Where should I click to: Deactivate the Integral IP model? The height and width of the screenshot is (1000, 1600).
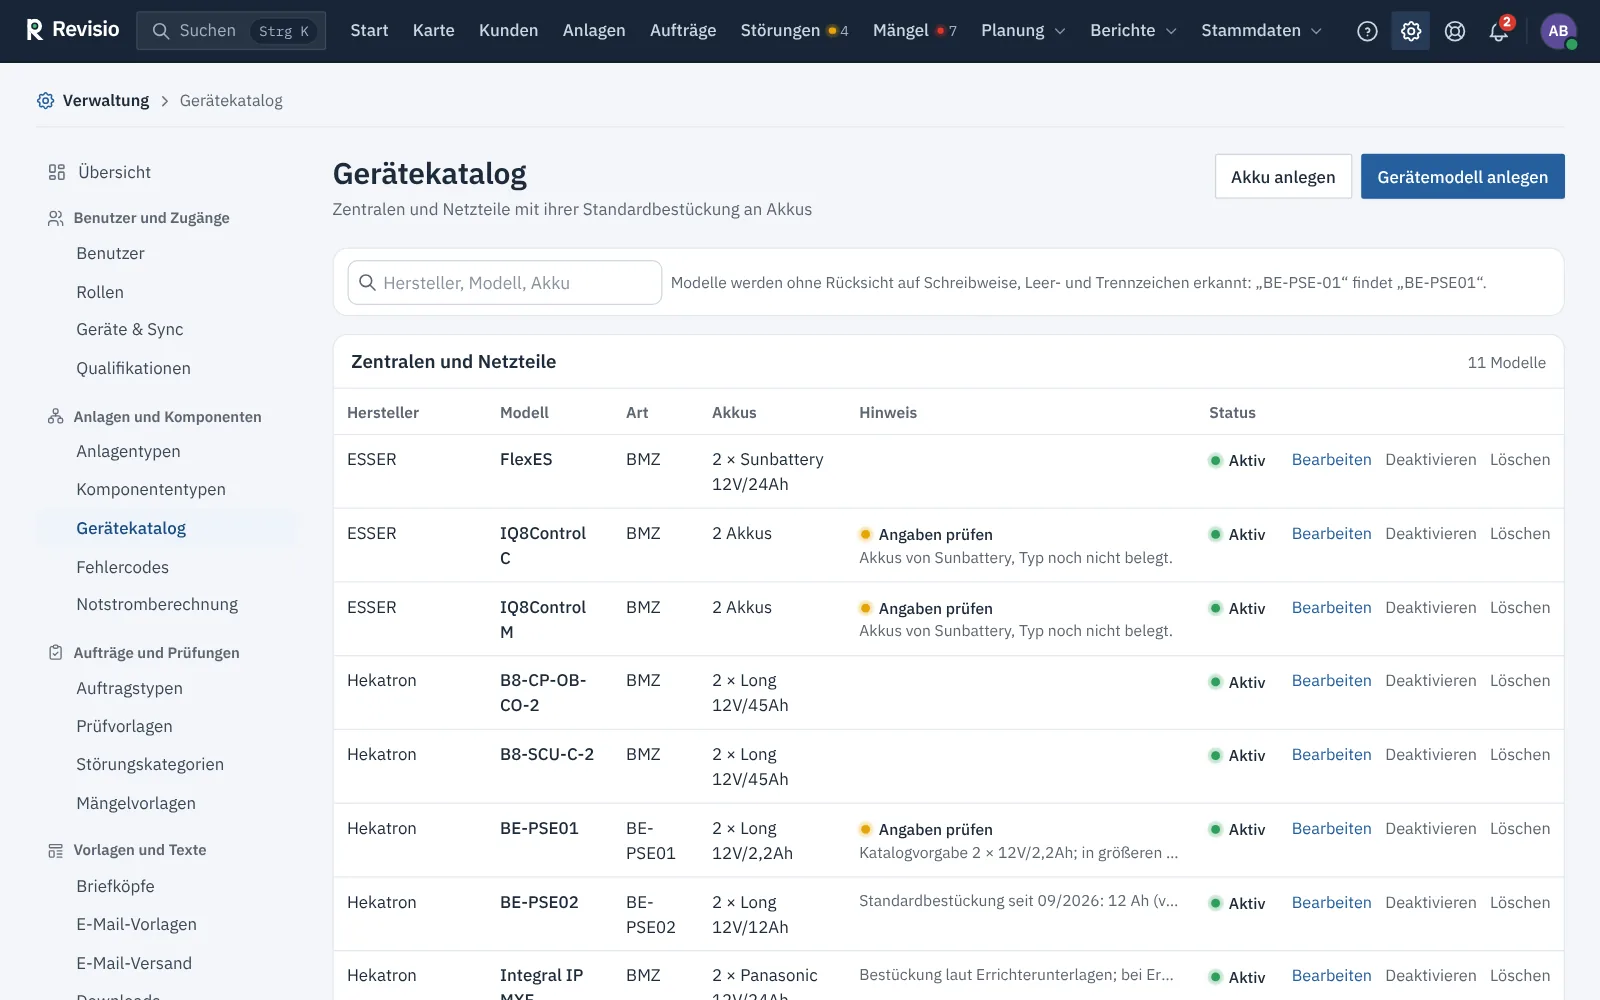[1430, 976]
